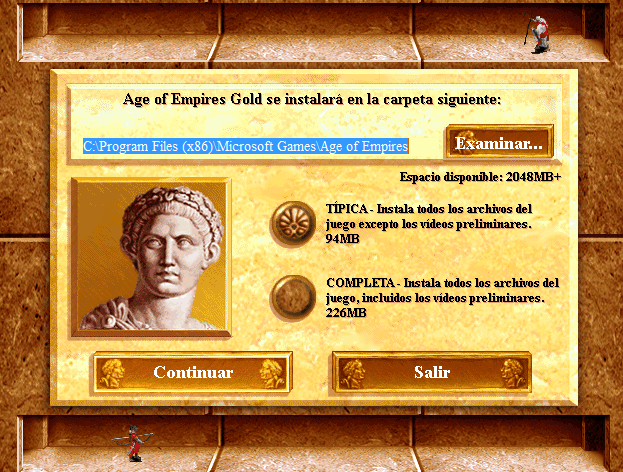
Task: Proceed with installation using the Continuar button
Action: coord(193,372)
